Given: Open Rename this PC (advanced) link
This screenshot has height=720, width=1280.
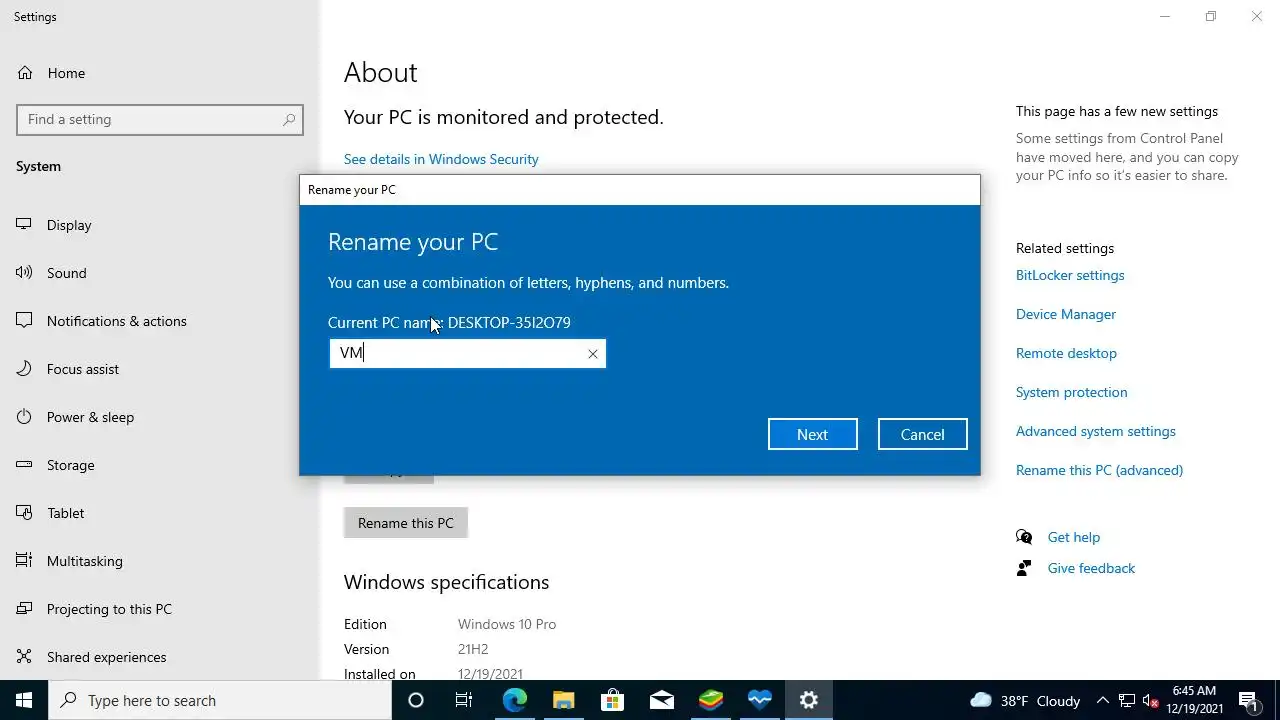Looking at the screenshot, I should click(x=1099, y=470).
